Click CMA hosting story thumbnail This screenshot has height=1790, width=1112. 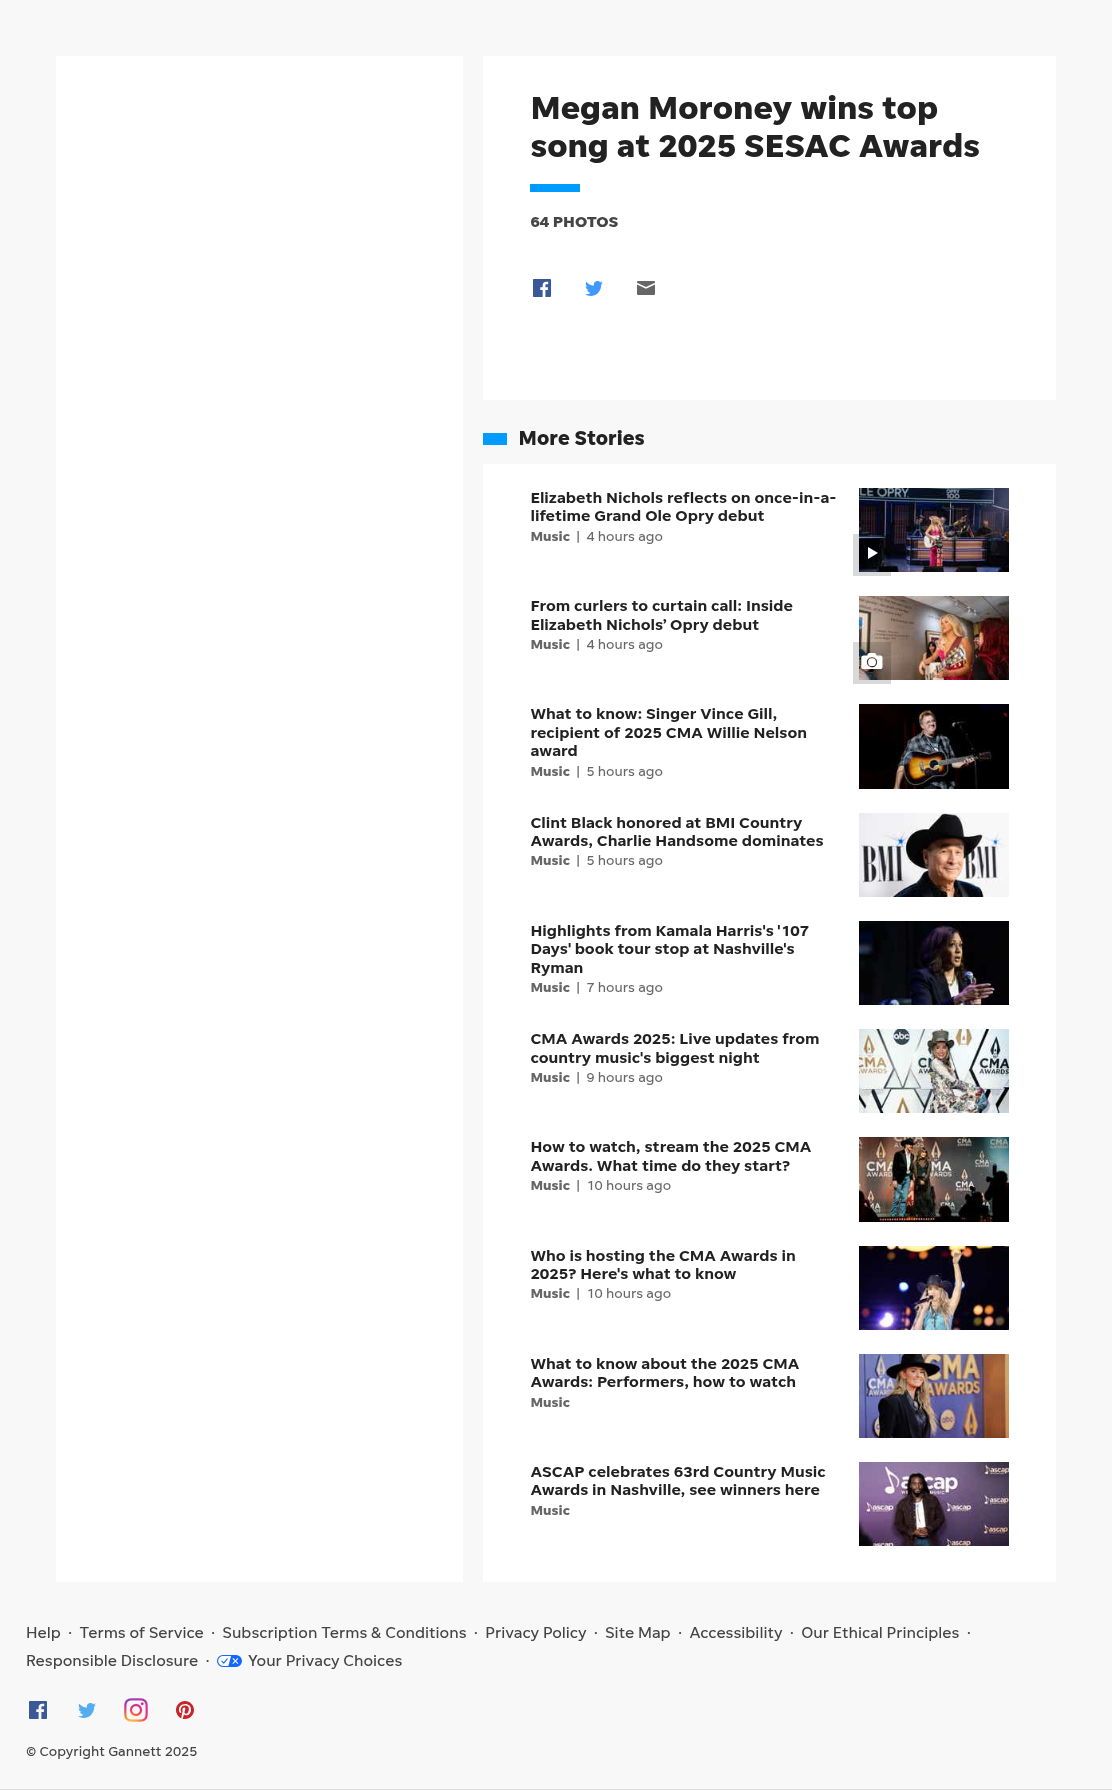coord(934,1288)
